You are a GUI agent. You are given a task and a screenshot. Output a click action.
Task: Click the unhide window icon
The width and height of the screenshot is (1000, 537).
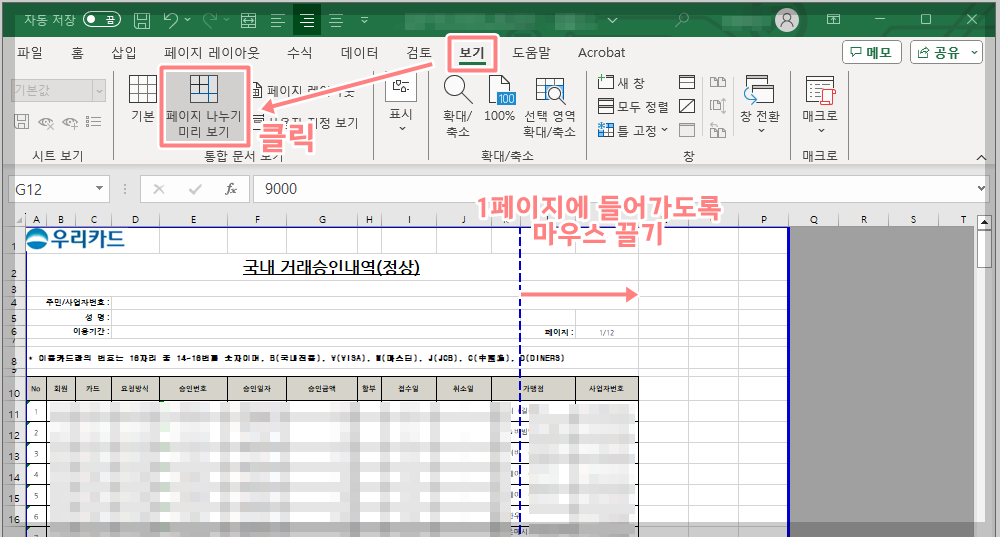(687, 130)
